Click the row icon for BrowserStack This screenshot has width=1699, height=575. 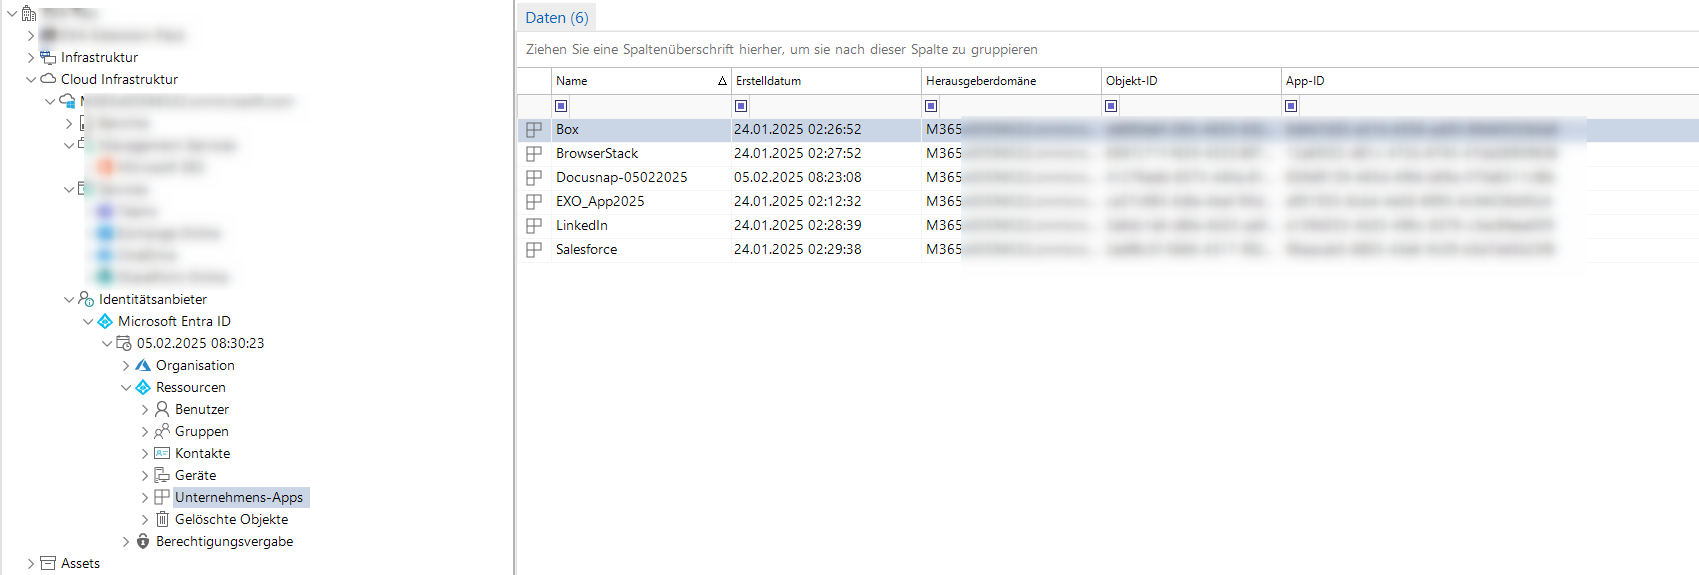(534, 153)
